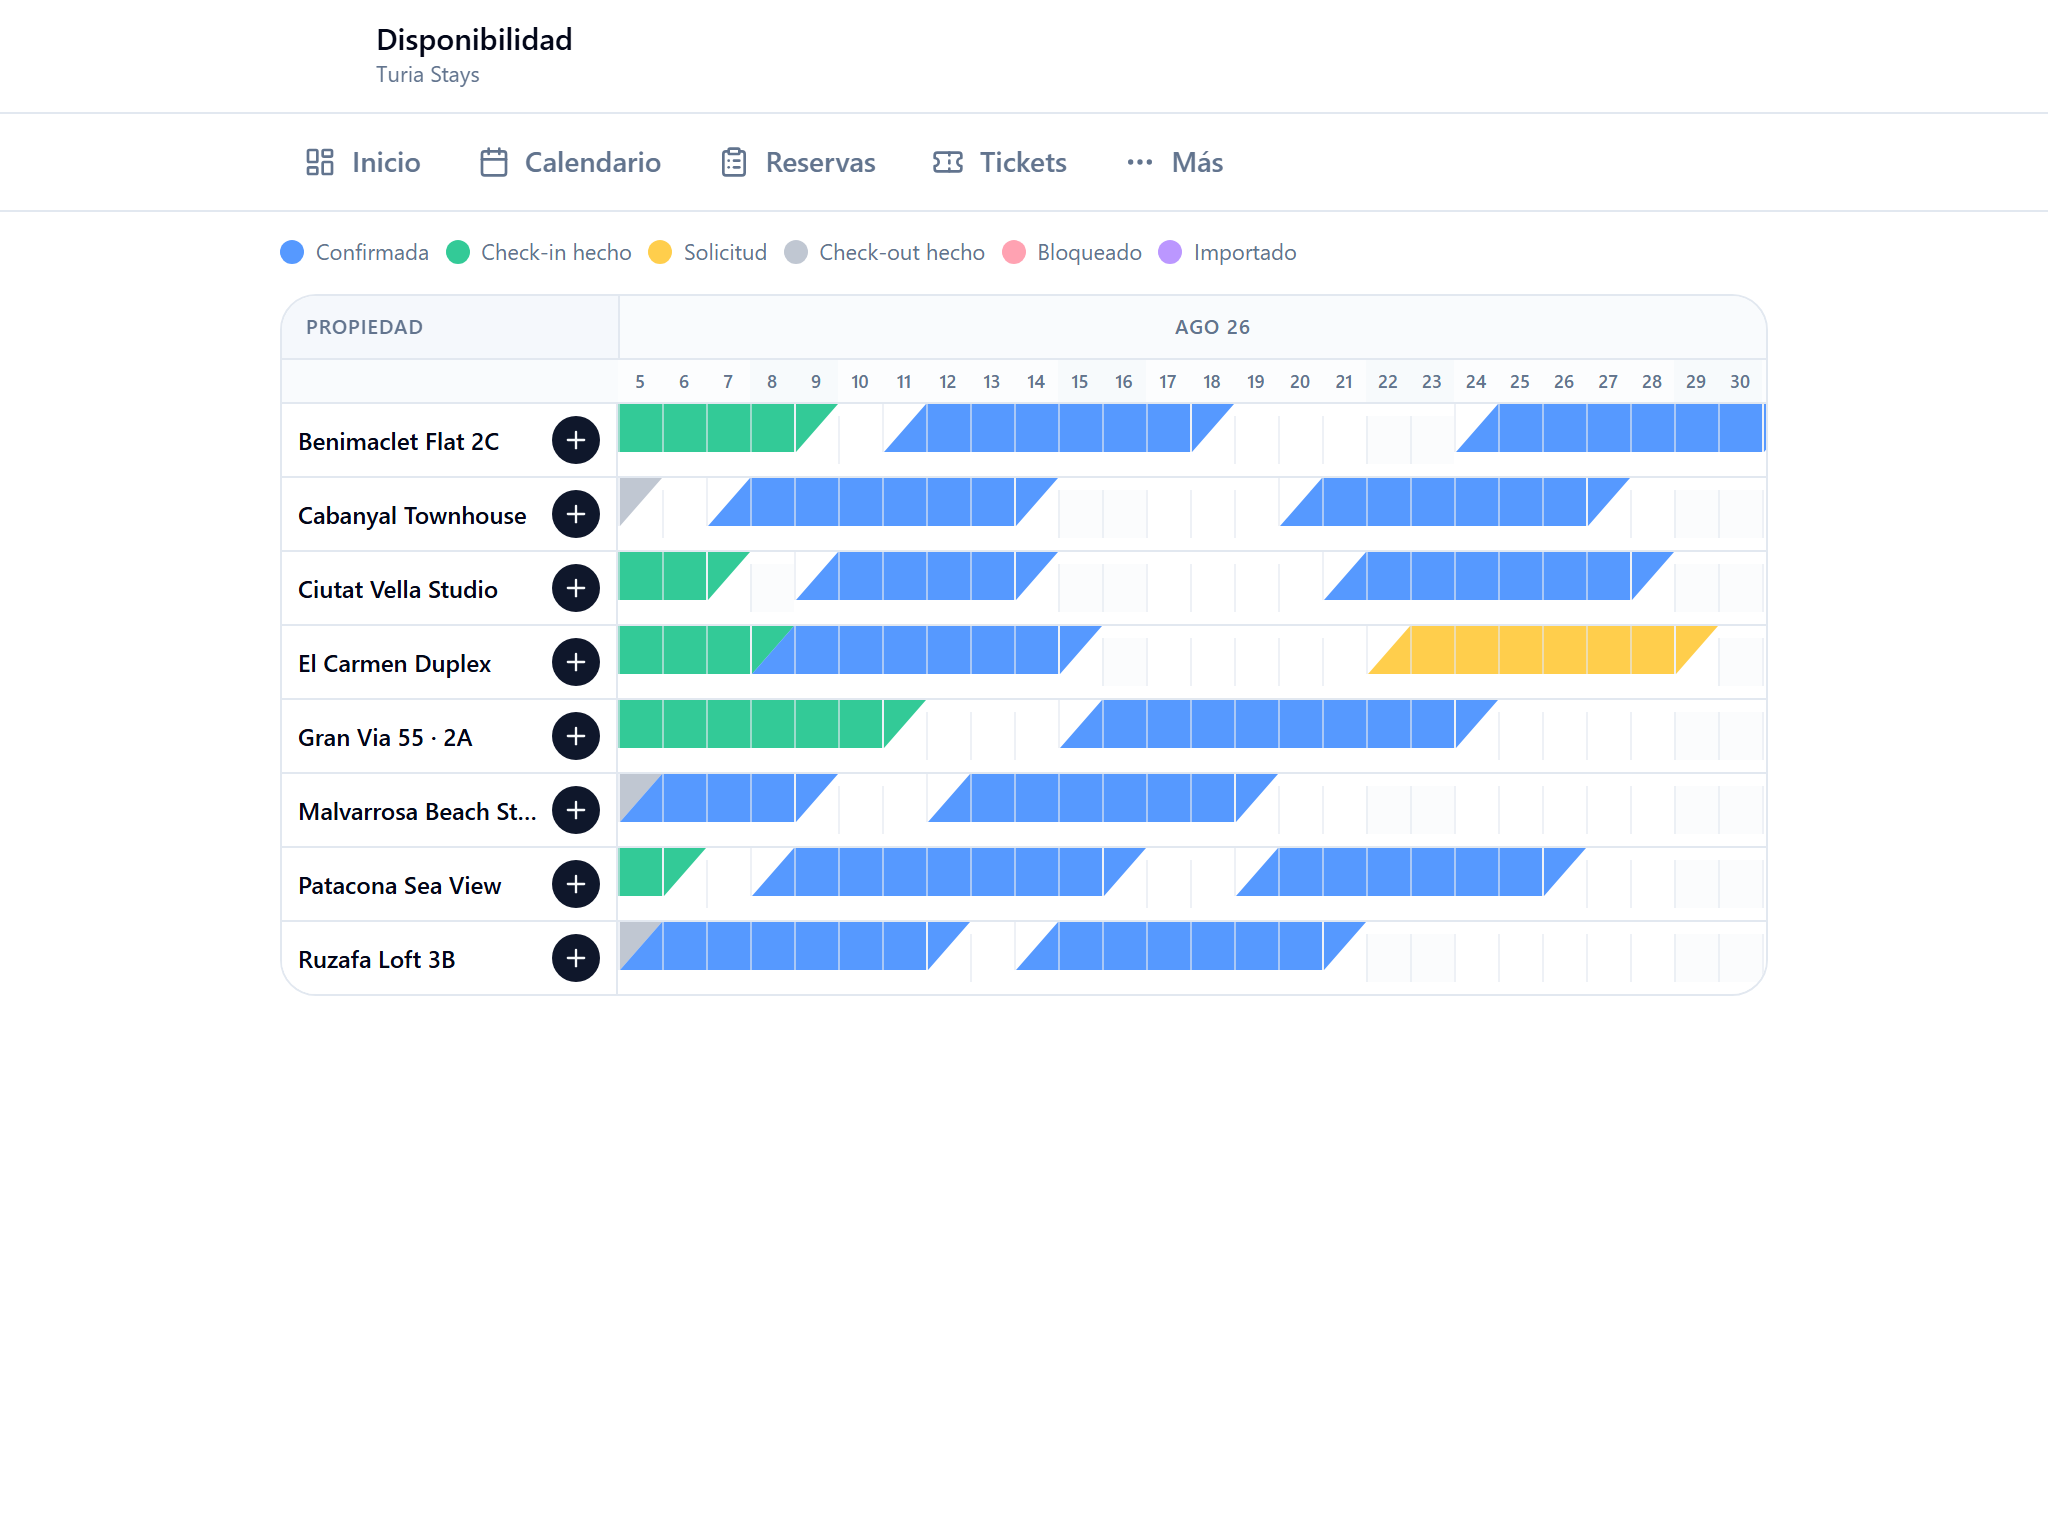This screenshot has height=1536, width=2048.
Task: Click the blue Confirmada legend swatch
Action: (292, 252)
